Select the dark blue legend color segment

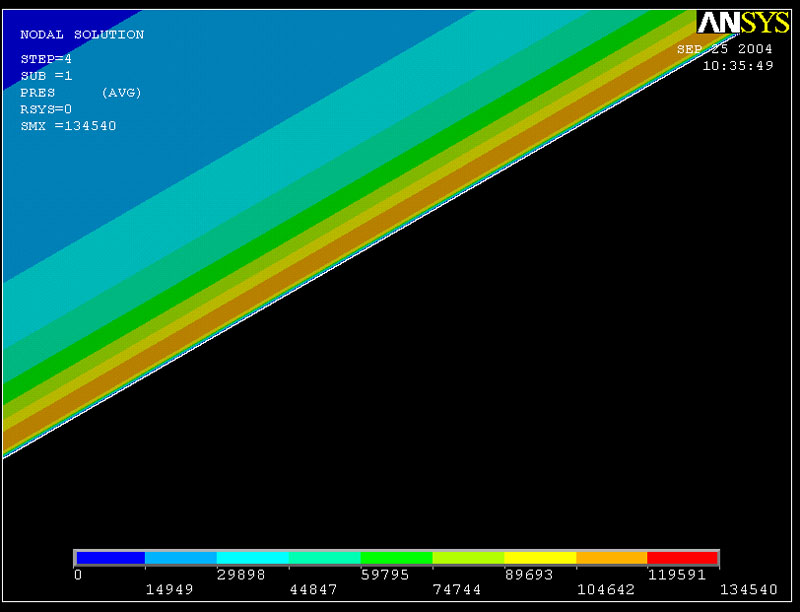[x=111, y=557]
